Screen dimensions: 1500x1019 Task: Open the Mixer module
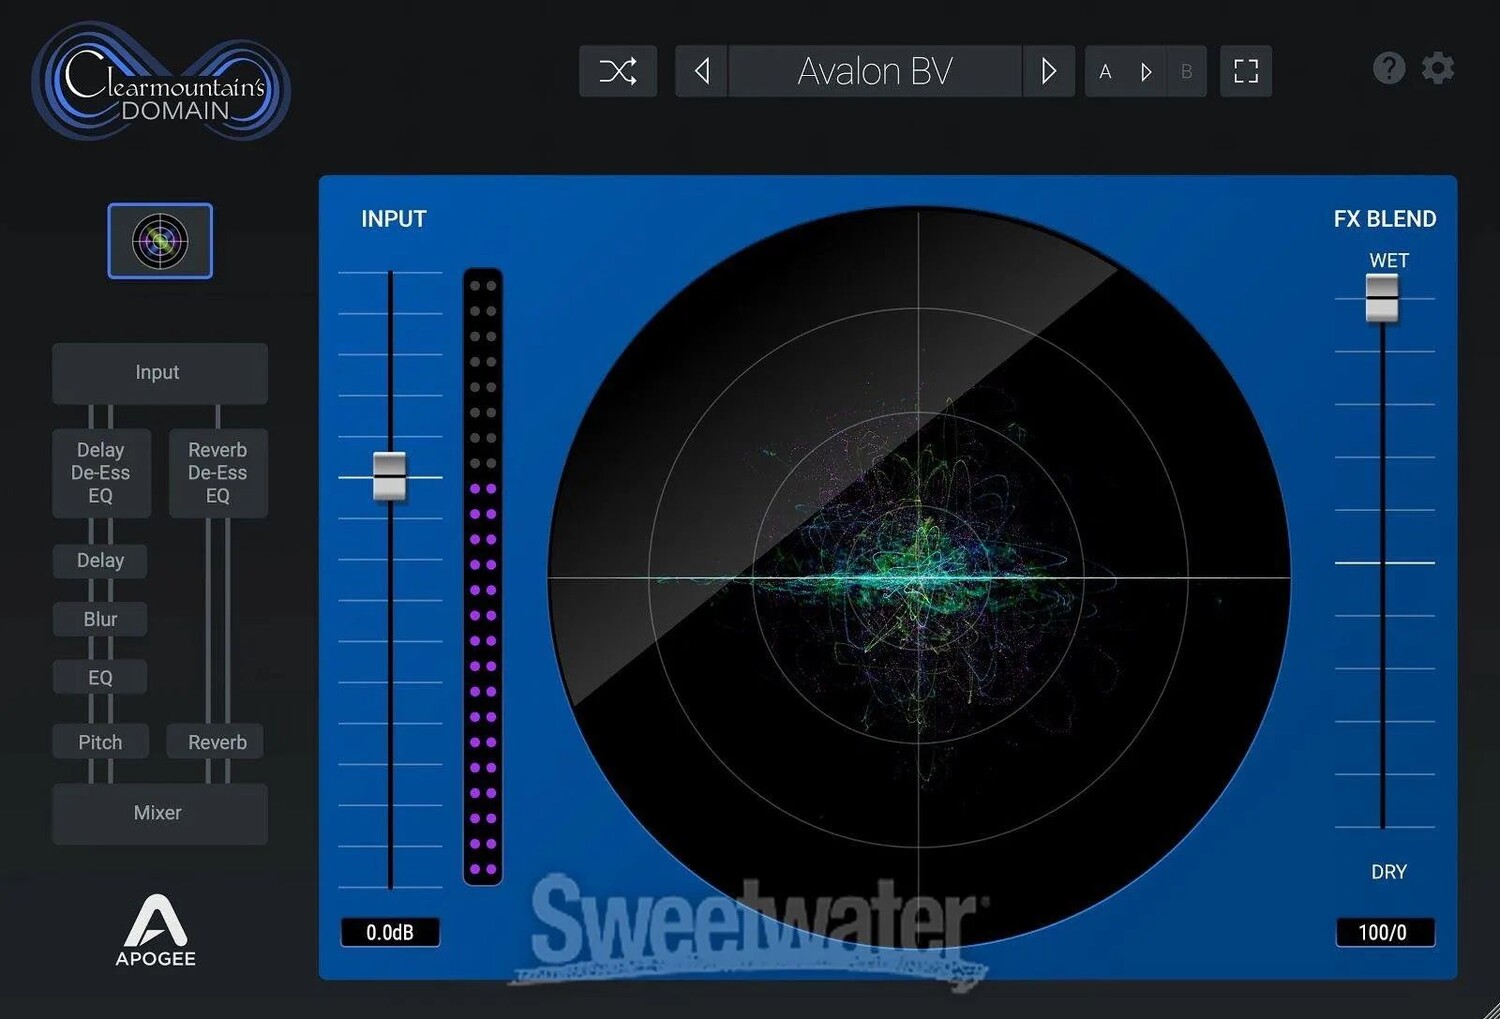click(160, 814)
